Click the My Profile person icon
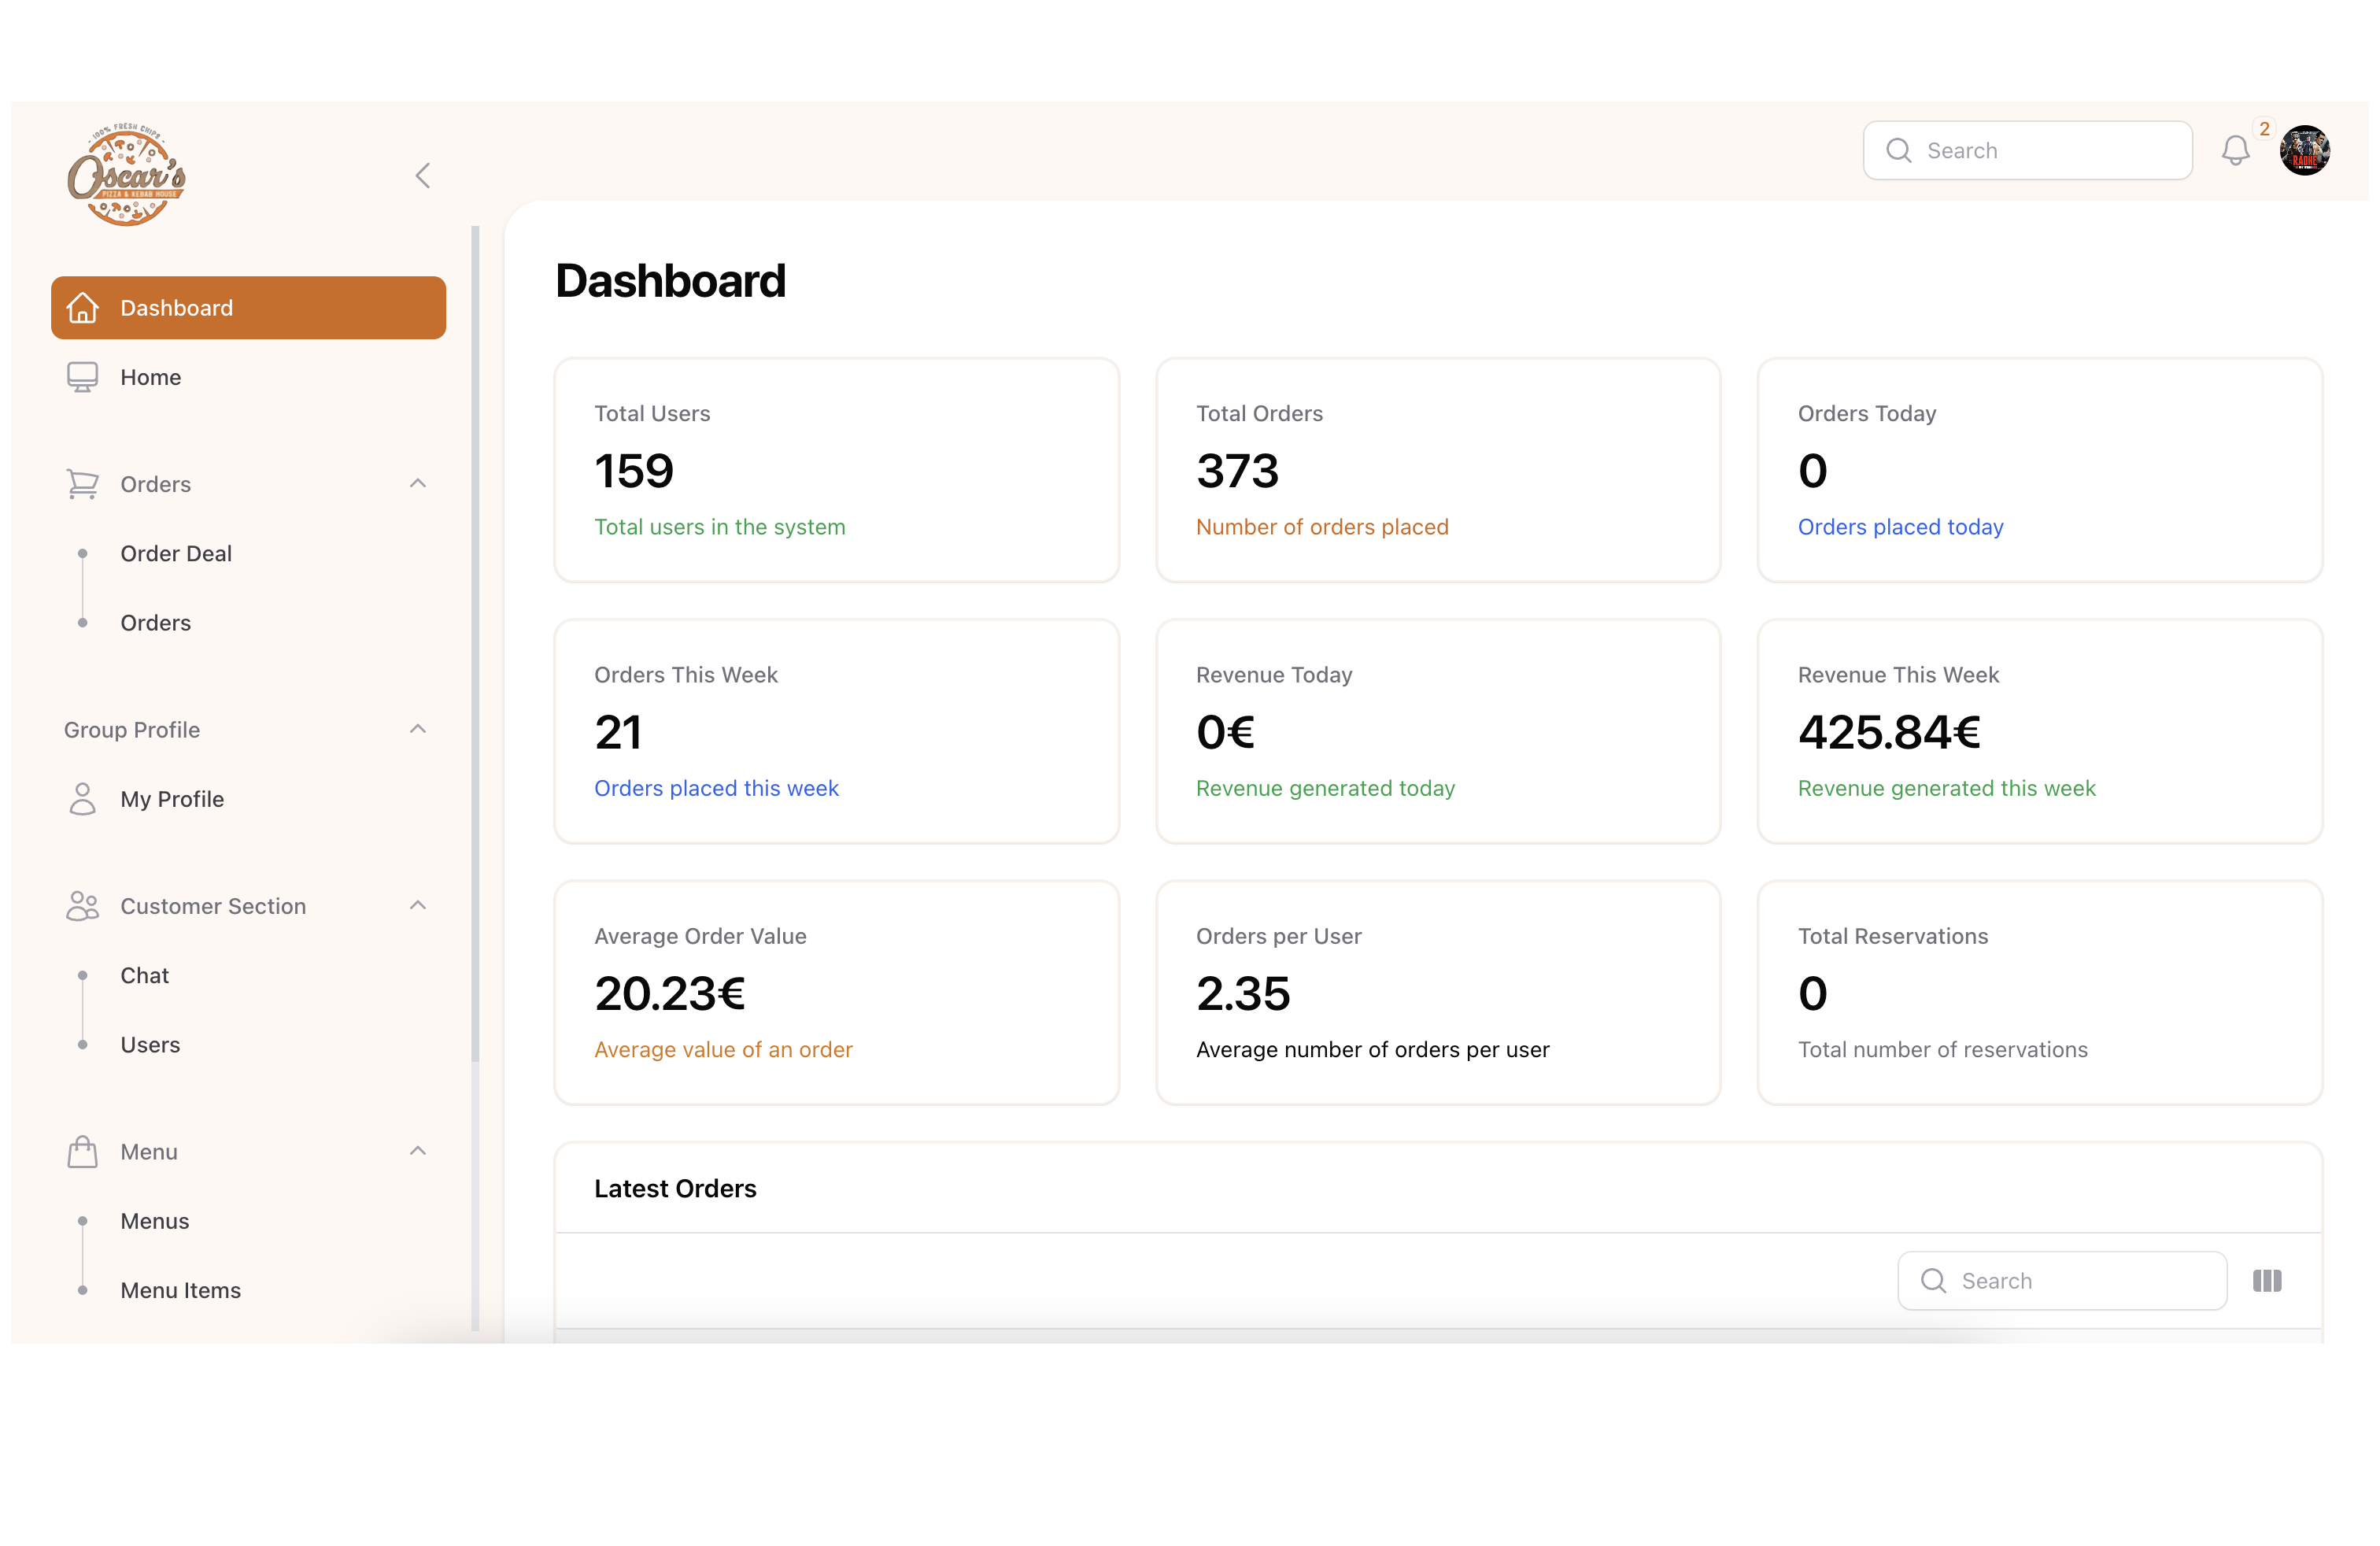This screenshot has height=1546, width=2380. coord(83,799)
